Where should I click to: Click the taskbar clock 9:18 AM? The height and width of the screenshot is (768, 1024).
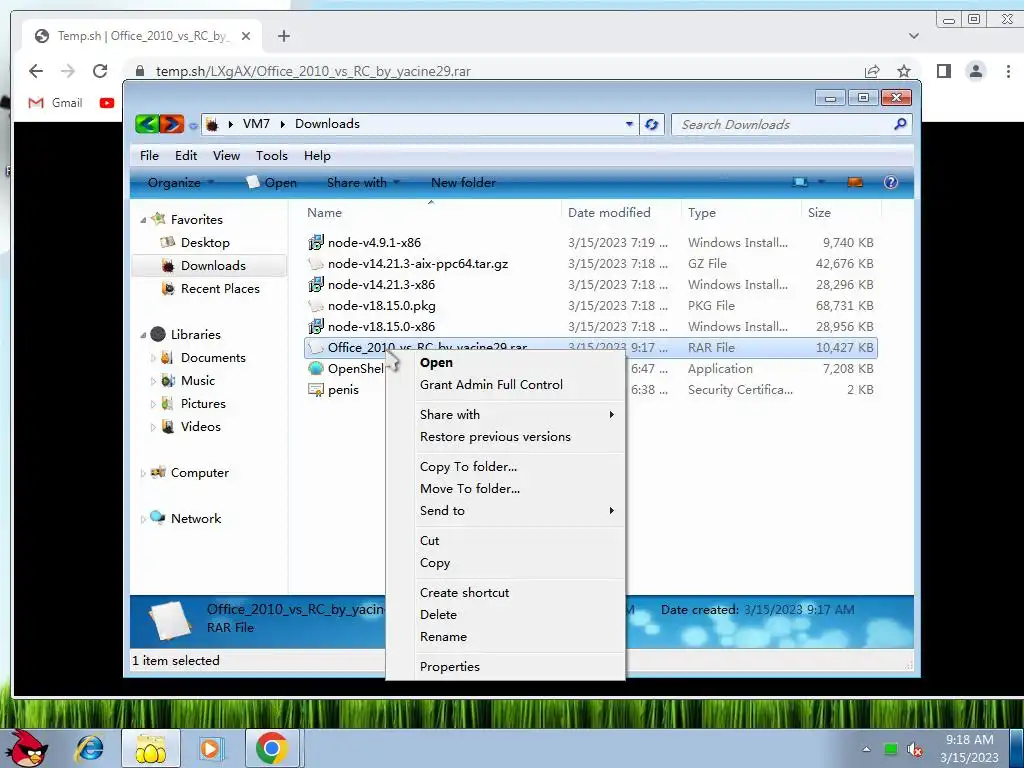[x=969, y=739]
